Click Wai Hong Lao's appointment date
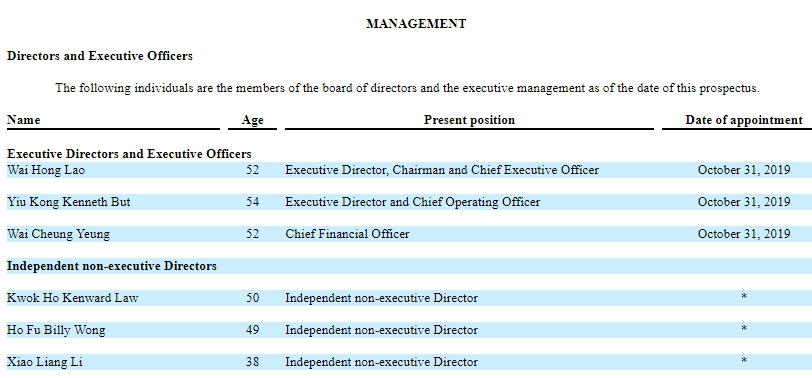Image resolution: width=812 pixels, height=378 pixels. tap(744, 170)
